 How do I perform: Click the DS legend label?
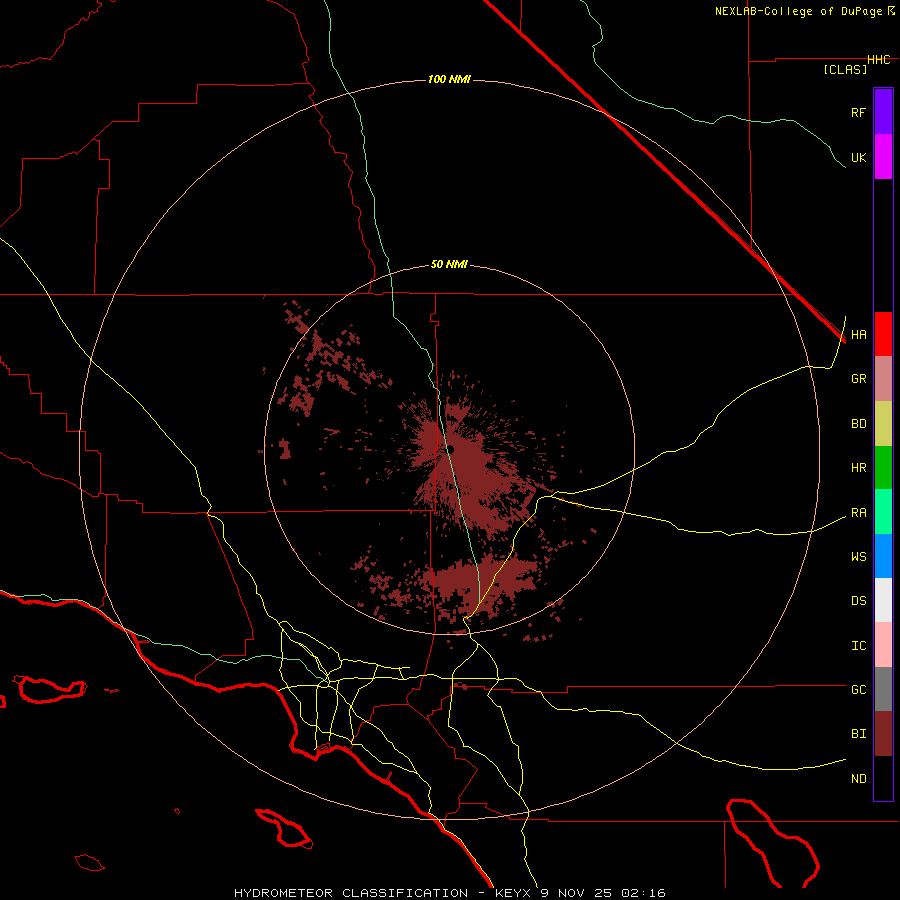[x=858, y=601]
